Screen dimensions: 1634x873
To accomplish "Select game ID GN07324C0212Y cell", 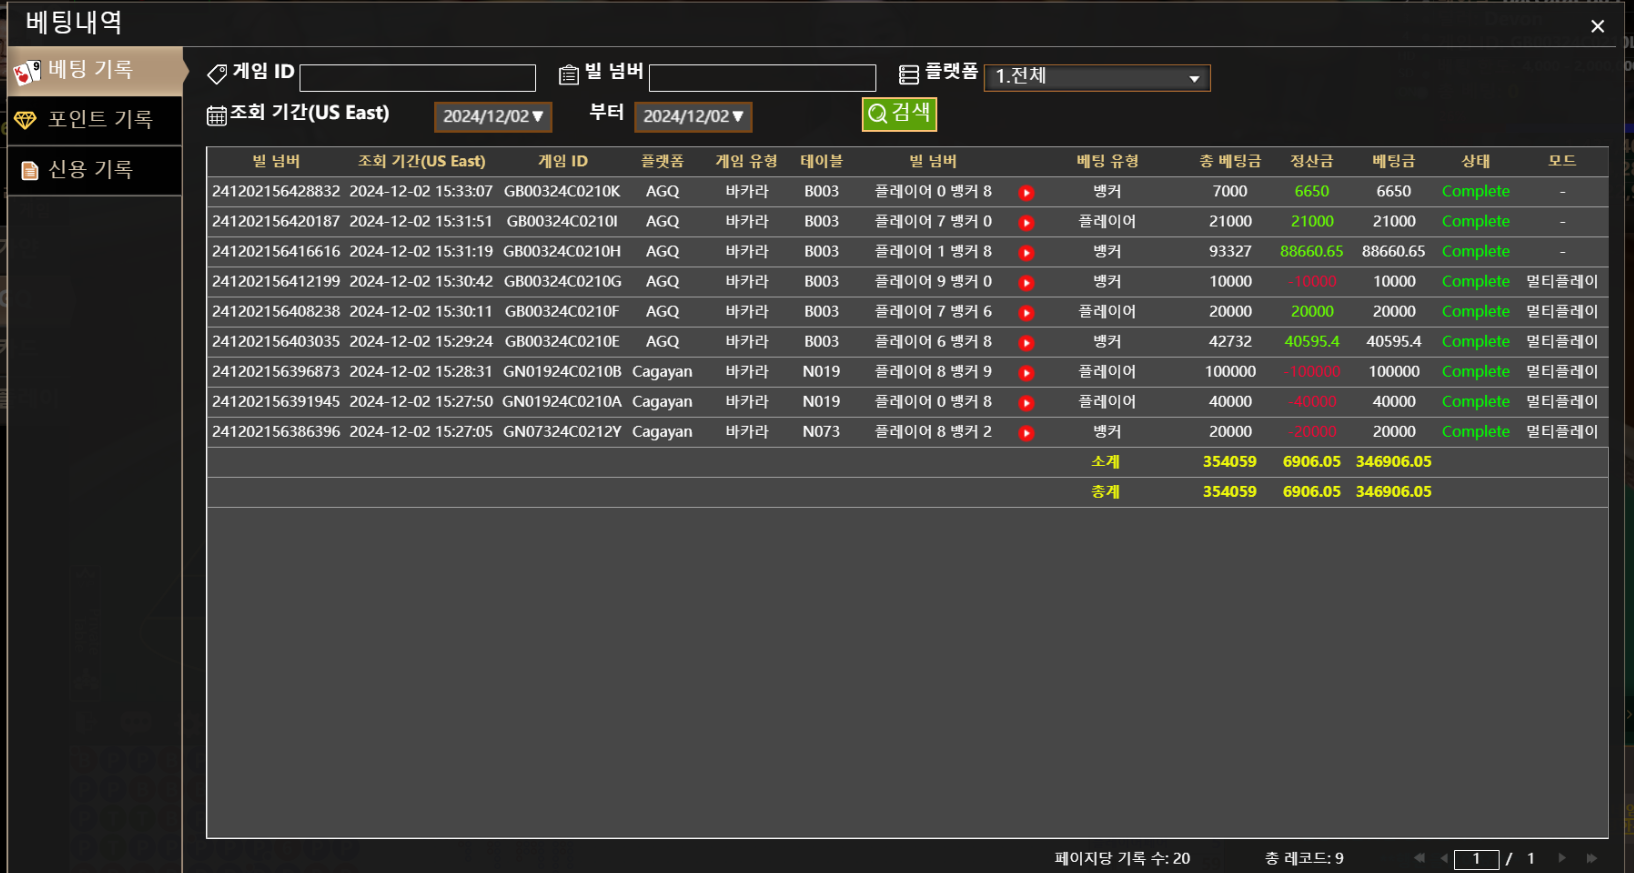I will [x=562, y=431].
